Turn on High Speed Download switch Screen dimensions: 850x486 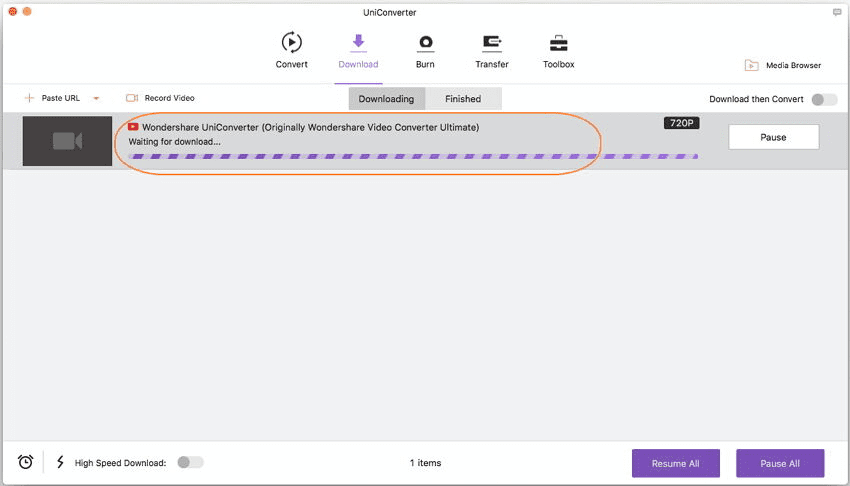(190, 462)
